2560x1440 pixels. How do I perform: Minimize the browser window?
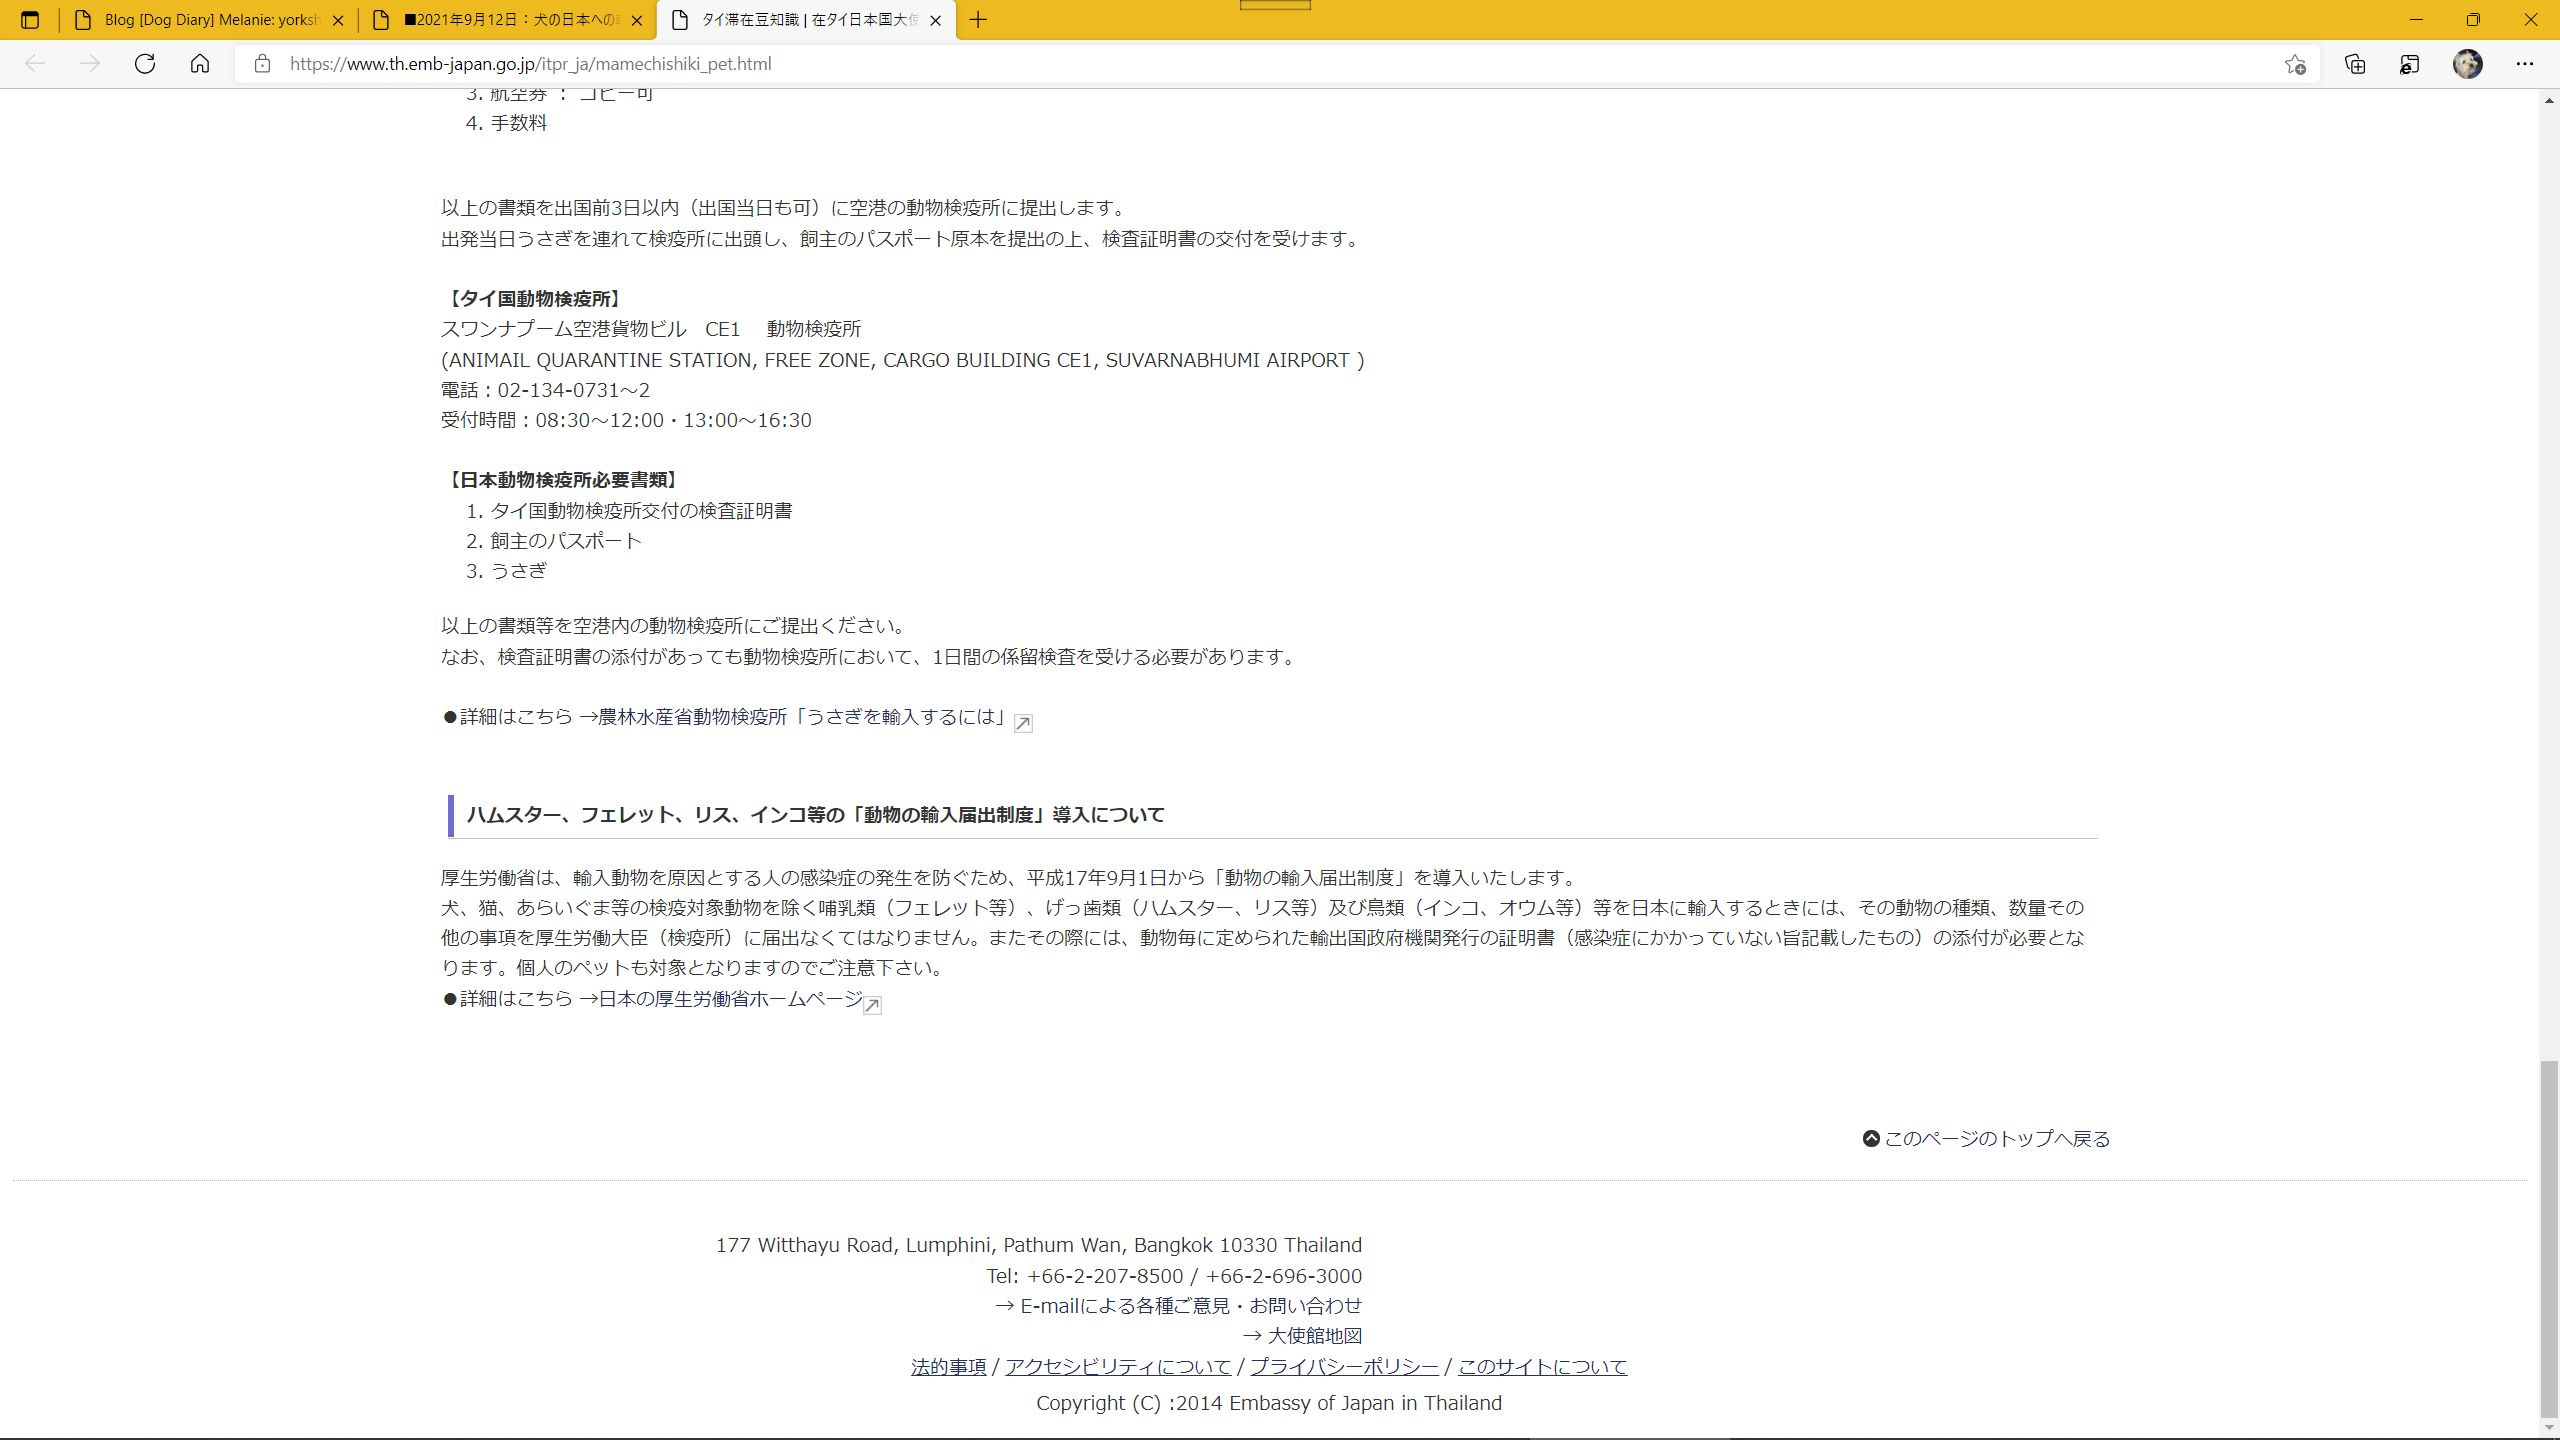coord(2416,20)
